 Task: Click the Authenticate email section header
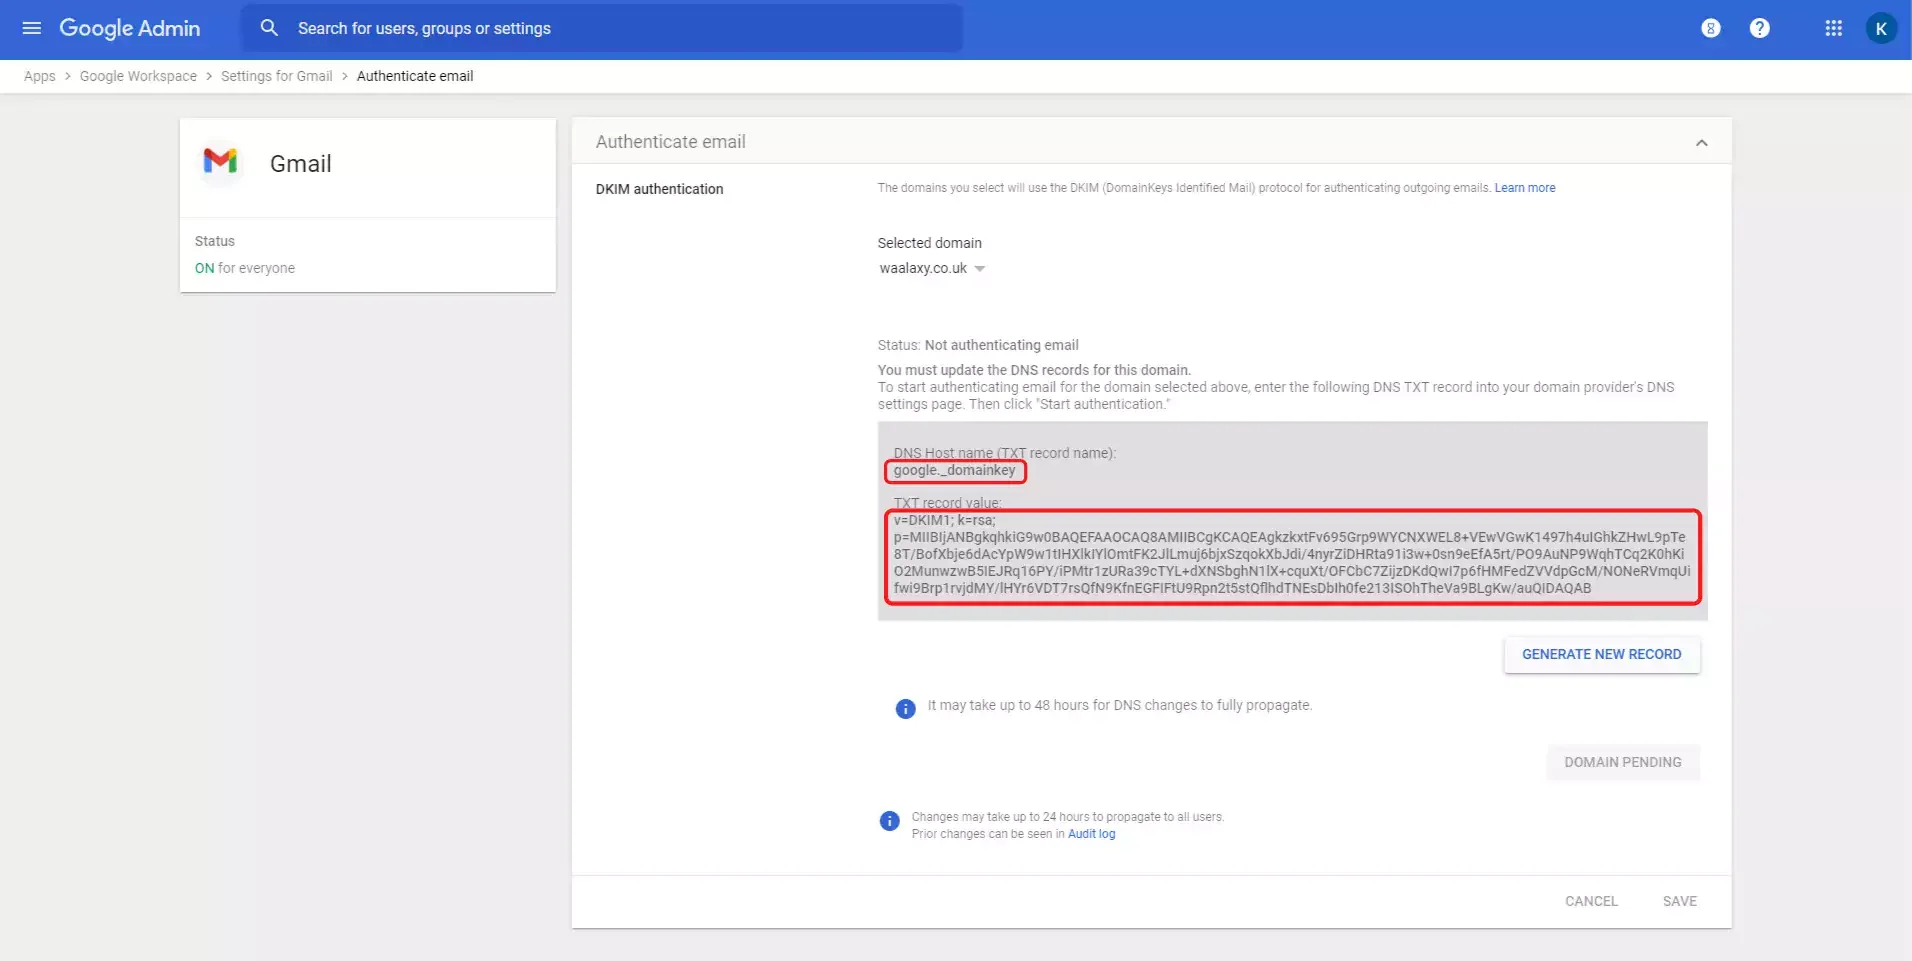(x=1151, y=142)
